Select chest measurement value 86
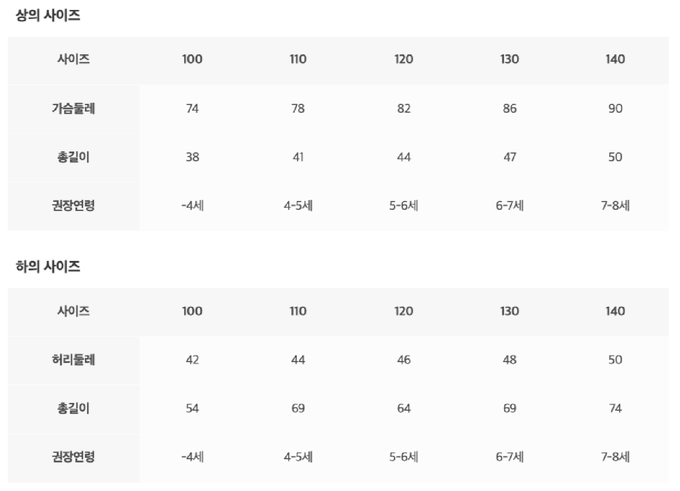This screenshot has height=491, width=680. 510,108
